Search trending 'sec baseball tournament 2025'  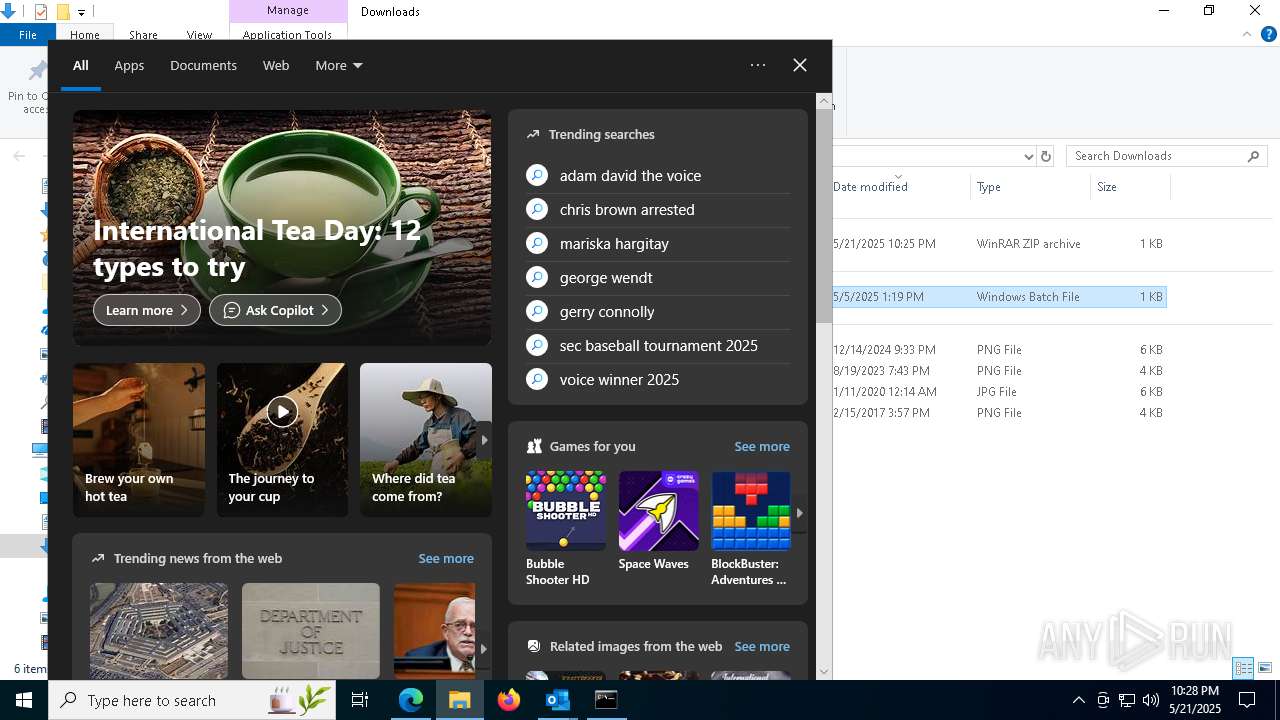click(x=658, y=346)
